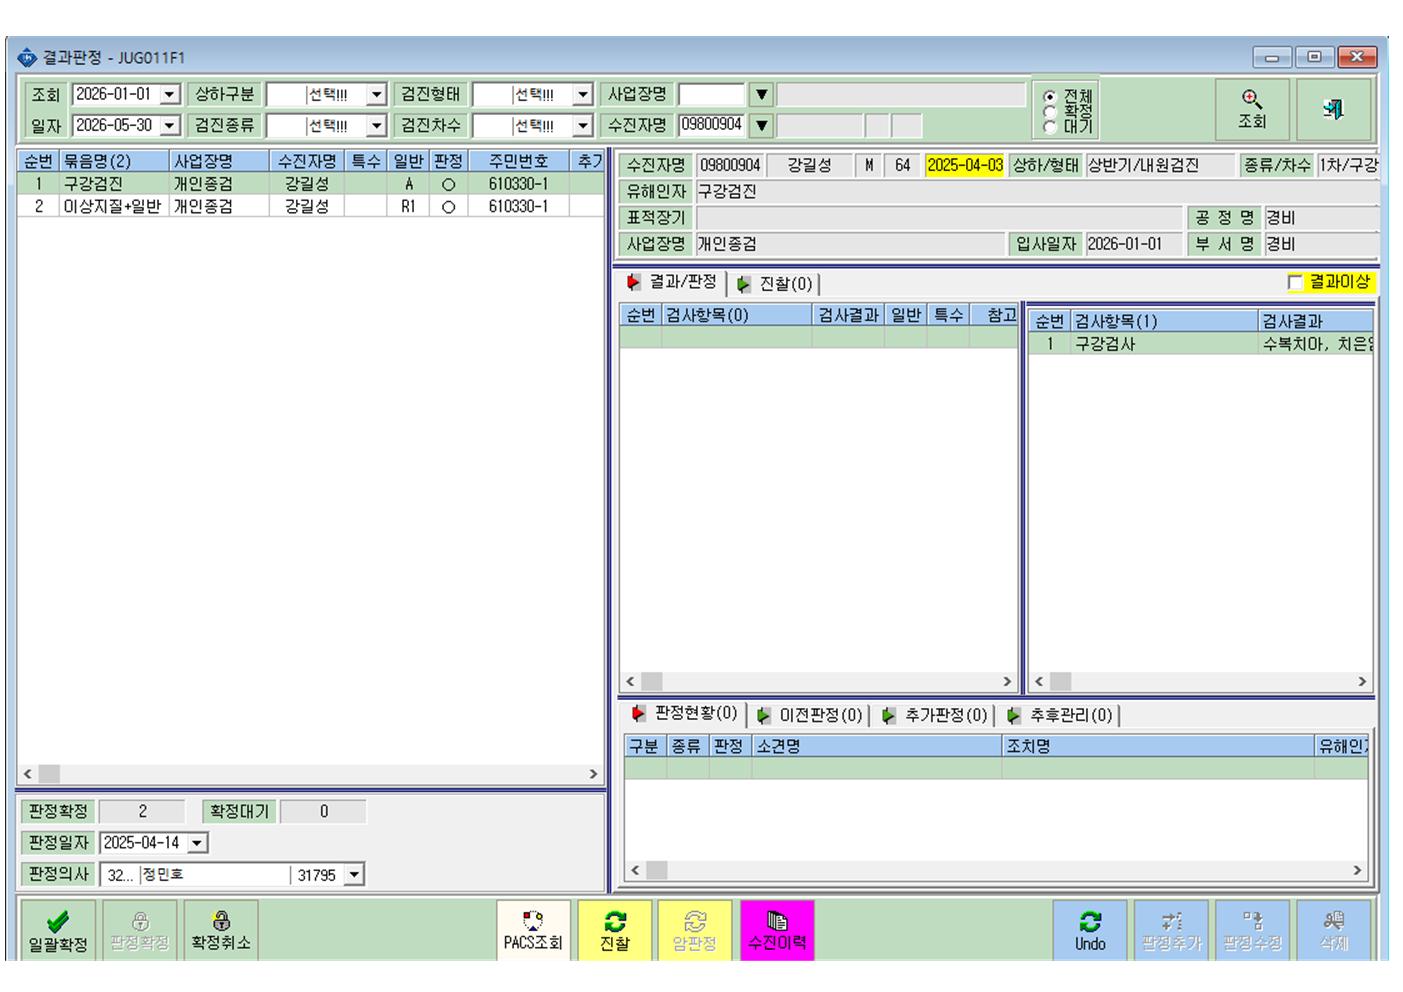This screenshot has height=992, width=1403.
Task: Open the PACS조회 viewer button
Action: click(533, 930)
